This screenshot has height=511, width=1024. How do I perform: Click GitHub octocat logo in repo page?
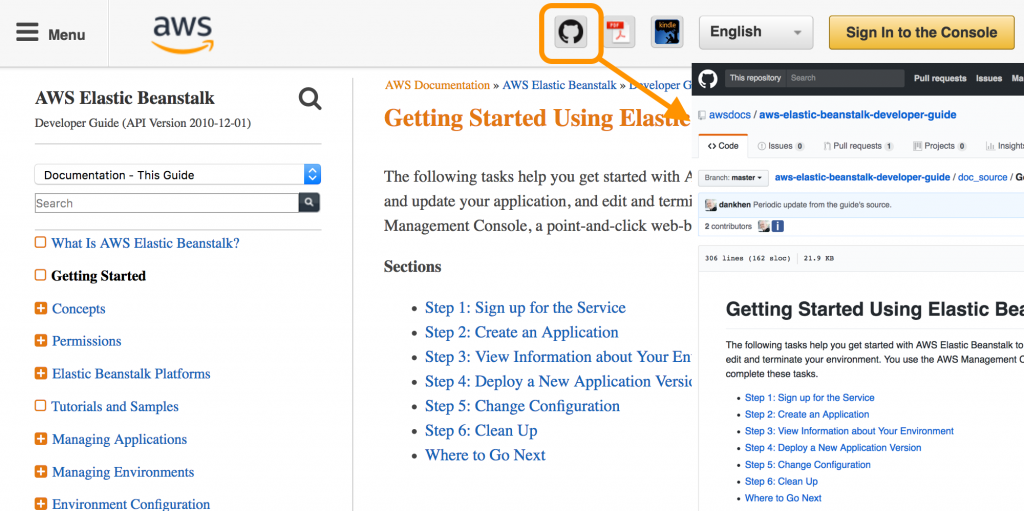tap(708, 78)
